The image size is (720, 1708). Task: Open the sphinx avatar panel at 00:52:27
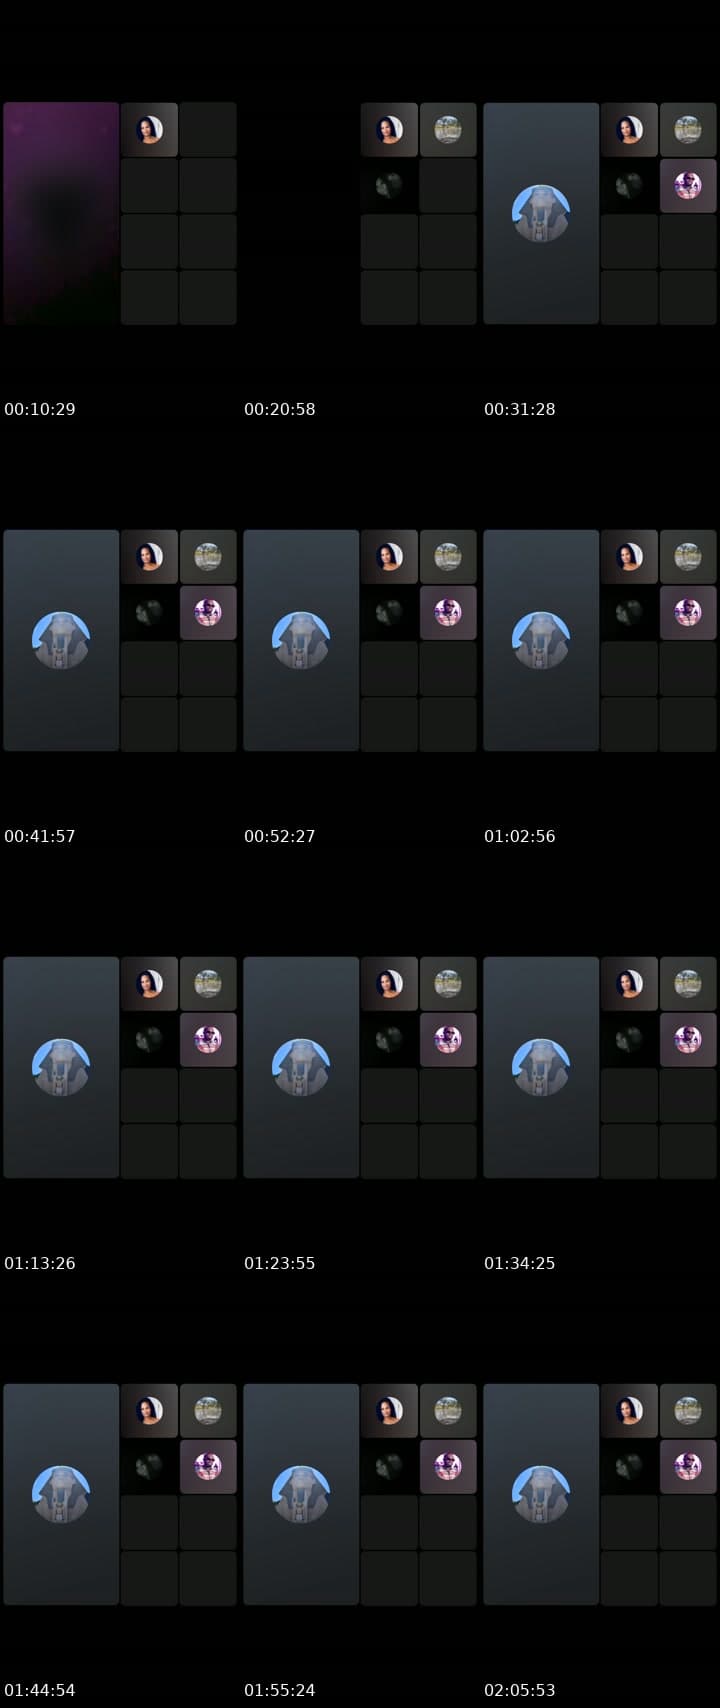301,640
